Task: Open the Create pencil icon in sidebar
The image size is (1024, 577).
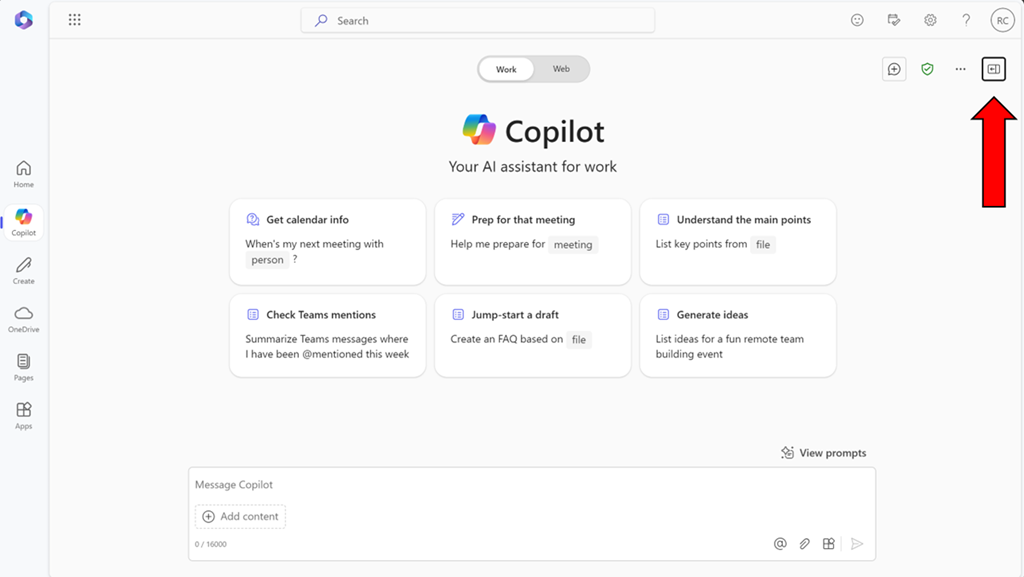Action: click(x=24, y=270)
